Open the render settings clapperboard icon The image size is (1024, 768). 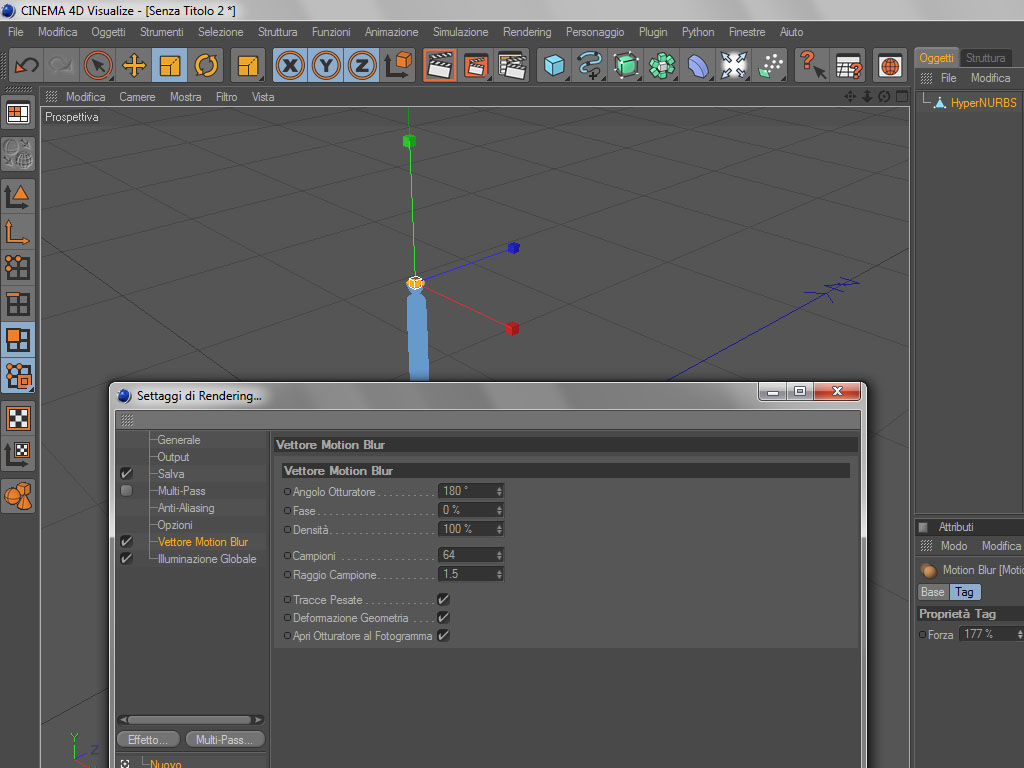click(x=512, y=65)
